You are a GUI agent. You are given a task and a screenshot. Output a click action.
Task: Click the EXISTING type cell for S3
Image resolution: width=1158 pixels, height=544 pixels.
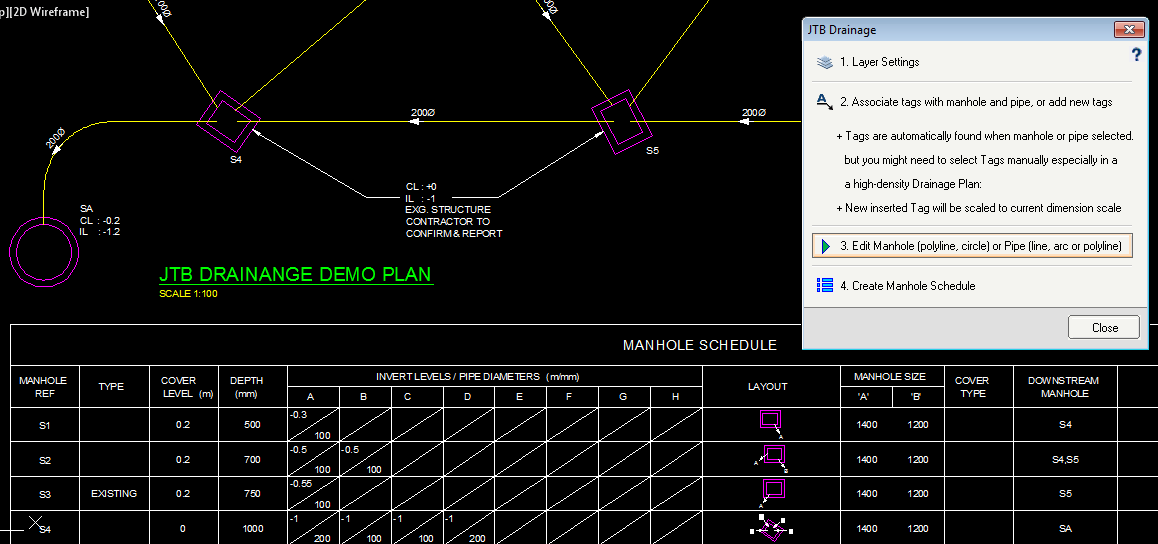[x=114, y=493]
